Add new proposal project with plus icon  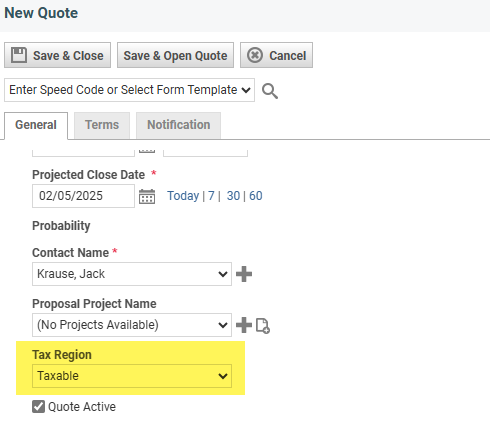click(244, 325)
